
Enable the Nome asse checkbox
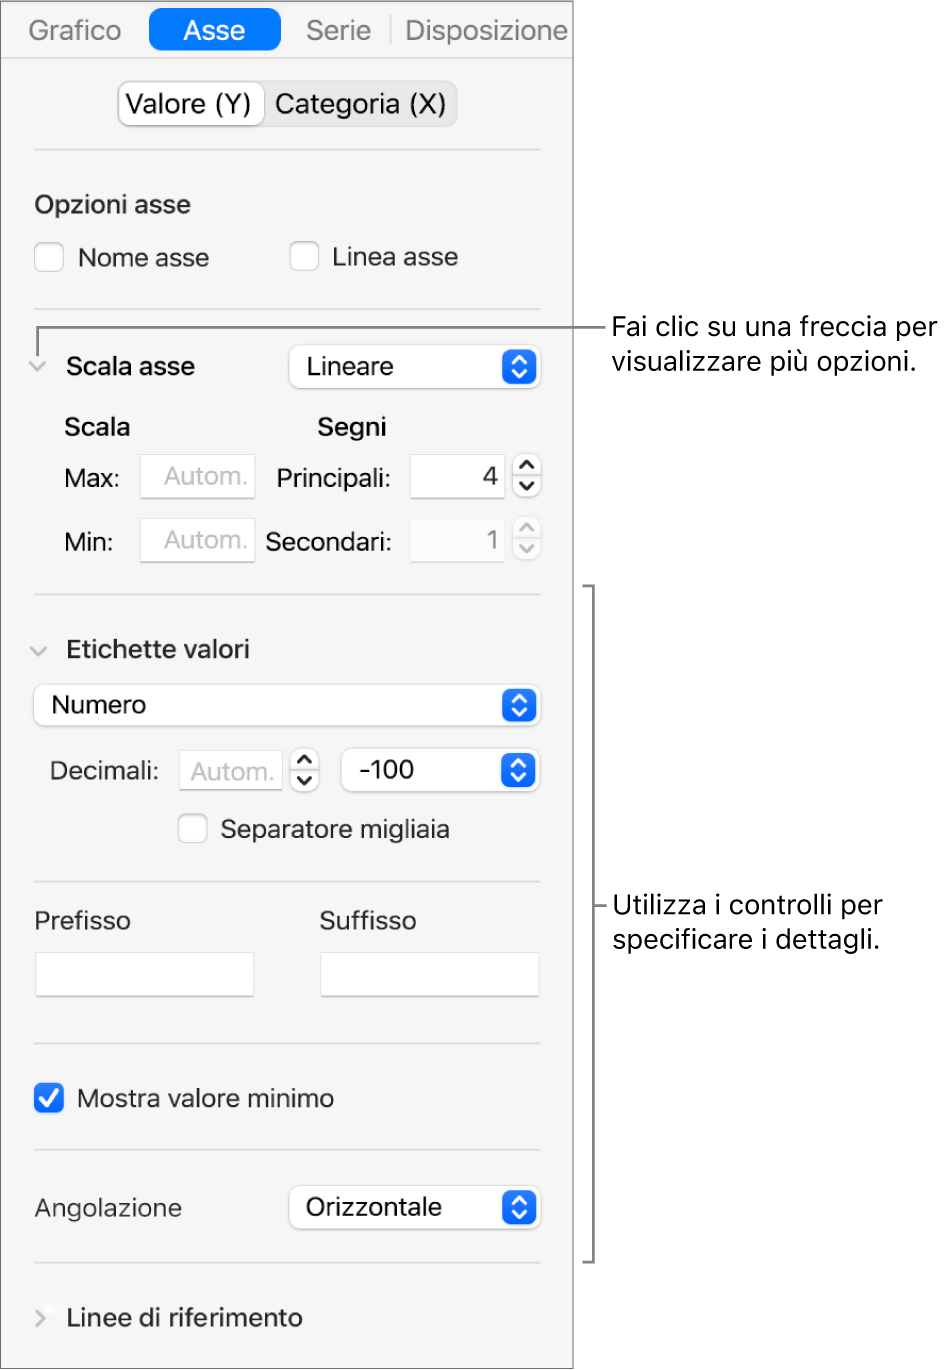coord(49,258)
